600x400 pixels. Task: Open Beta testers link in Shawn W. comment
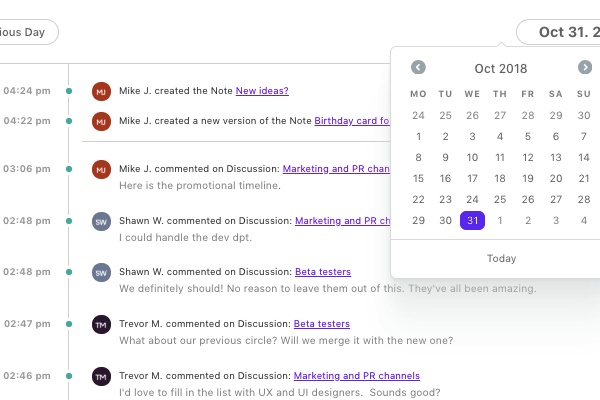tap(323, 272)
